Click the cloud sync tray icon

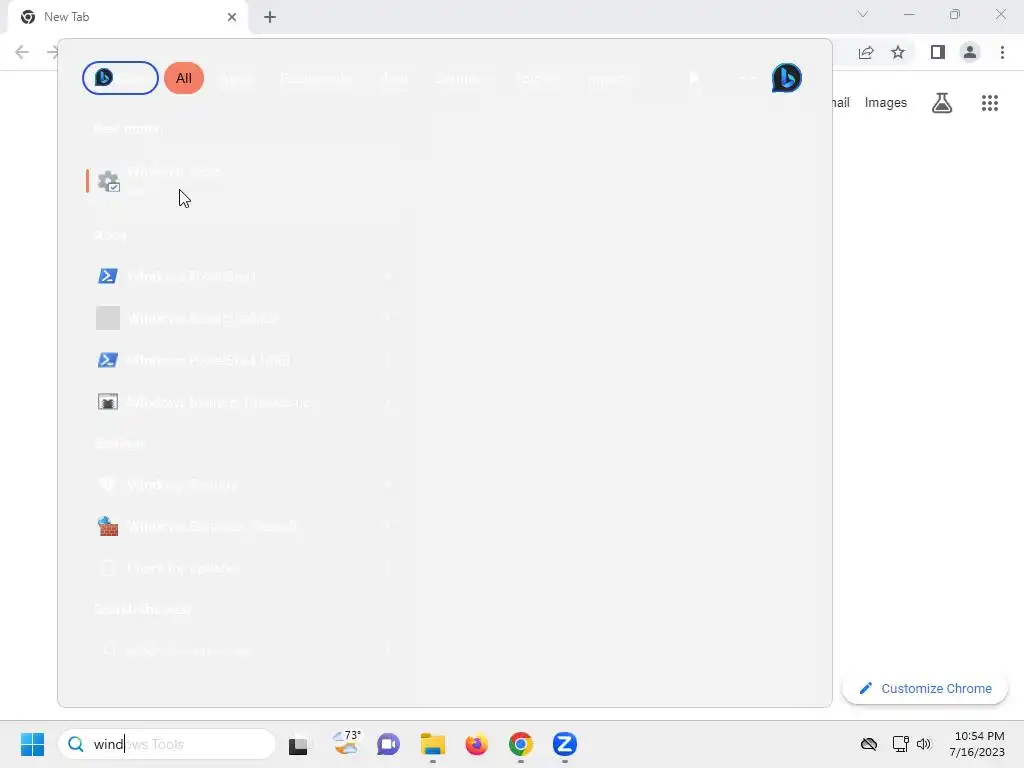[869, 744]
